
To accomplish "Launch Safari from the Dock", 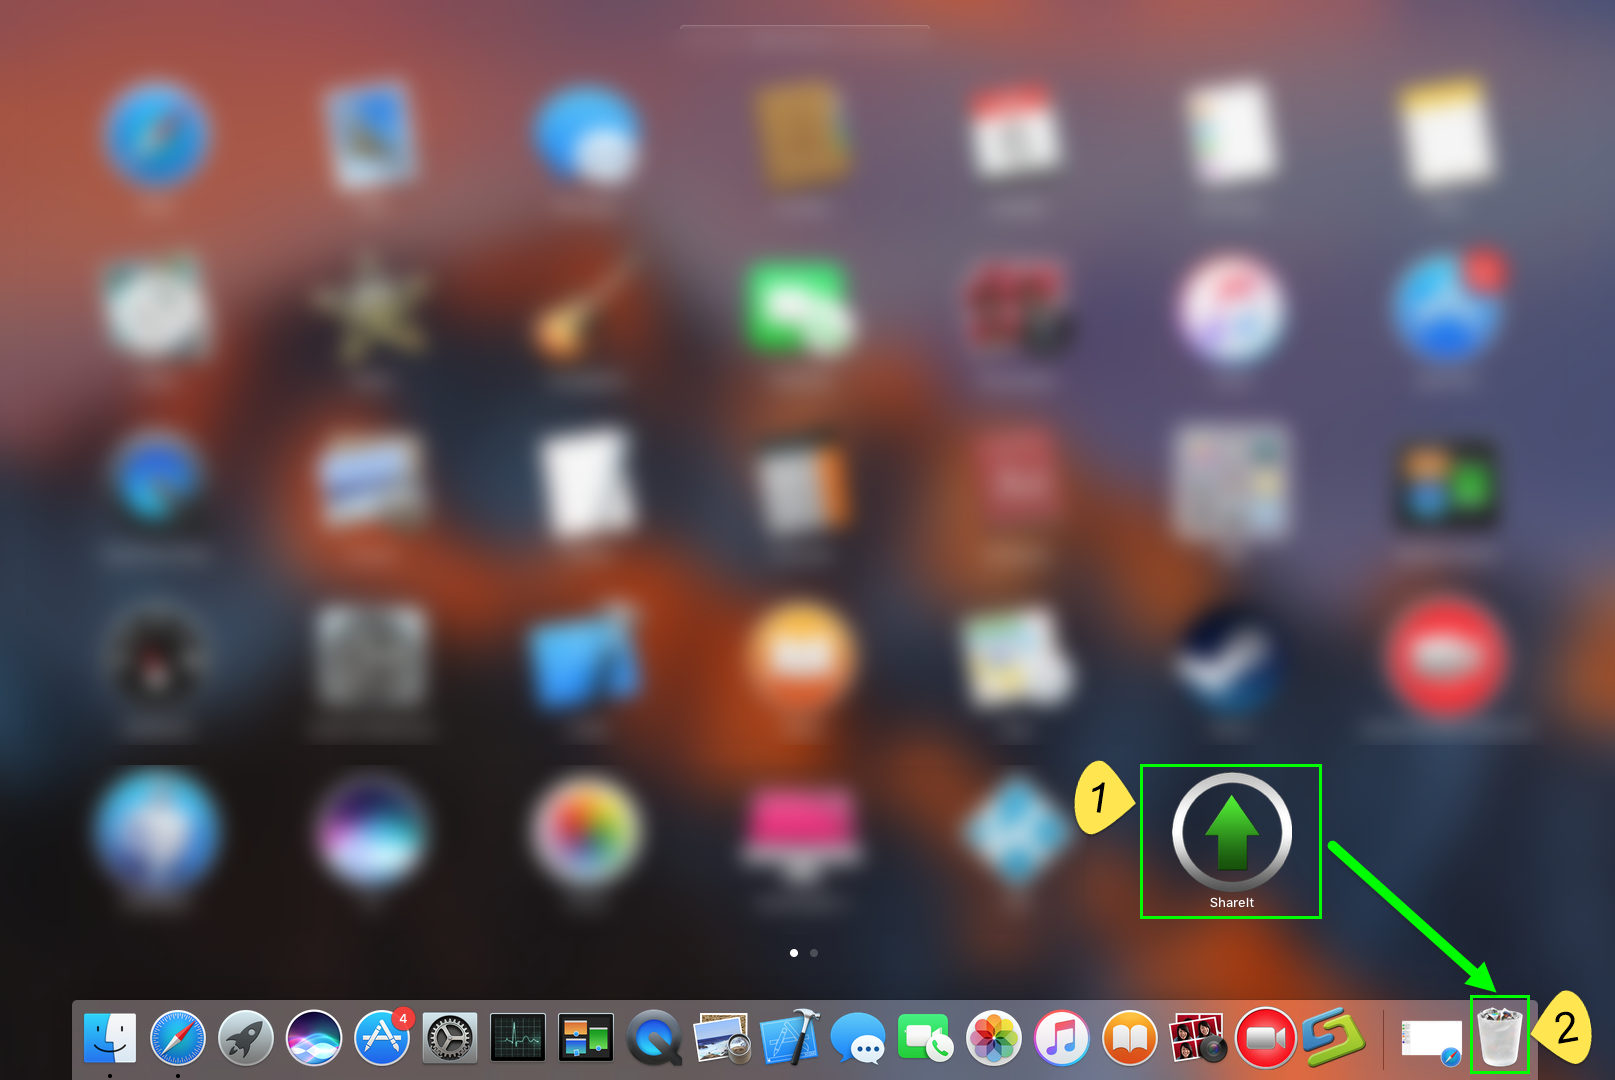I will coord(178,1038).
